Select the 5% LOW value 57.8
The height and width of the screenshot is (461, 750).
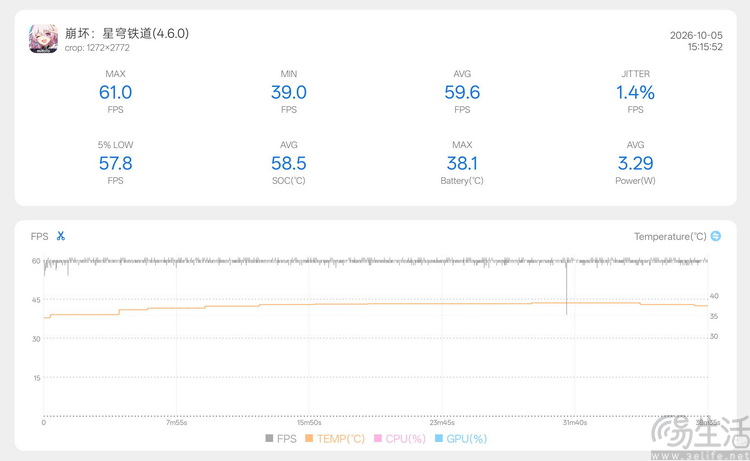coord(115,164)
